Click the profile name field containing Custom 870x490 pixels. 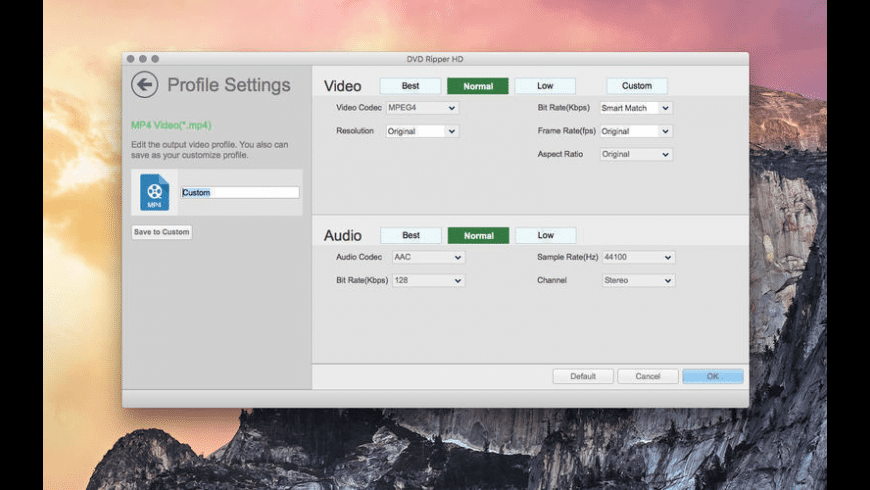[240, 193]
